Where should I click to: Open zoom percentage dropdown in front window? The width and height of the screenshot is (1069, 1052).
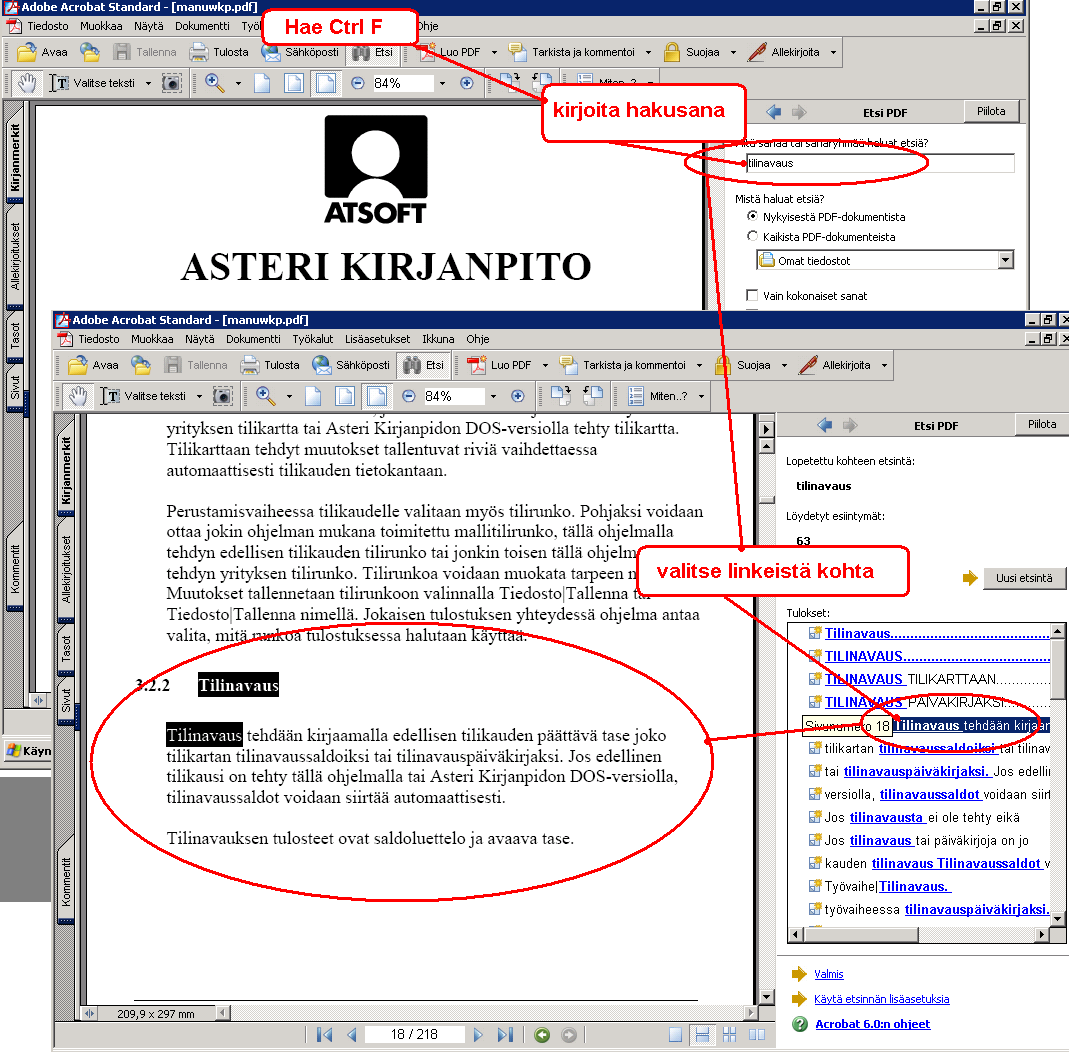494,396
